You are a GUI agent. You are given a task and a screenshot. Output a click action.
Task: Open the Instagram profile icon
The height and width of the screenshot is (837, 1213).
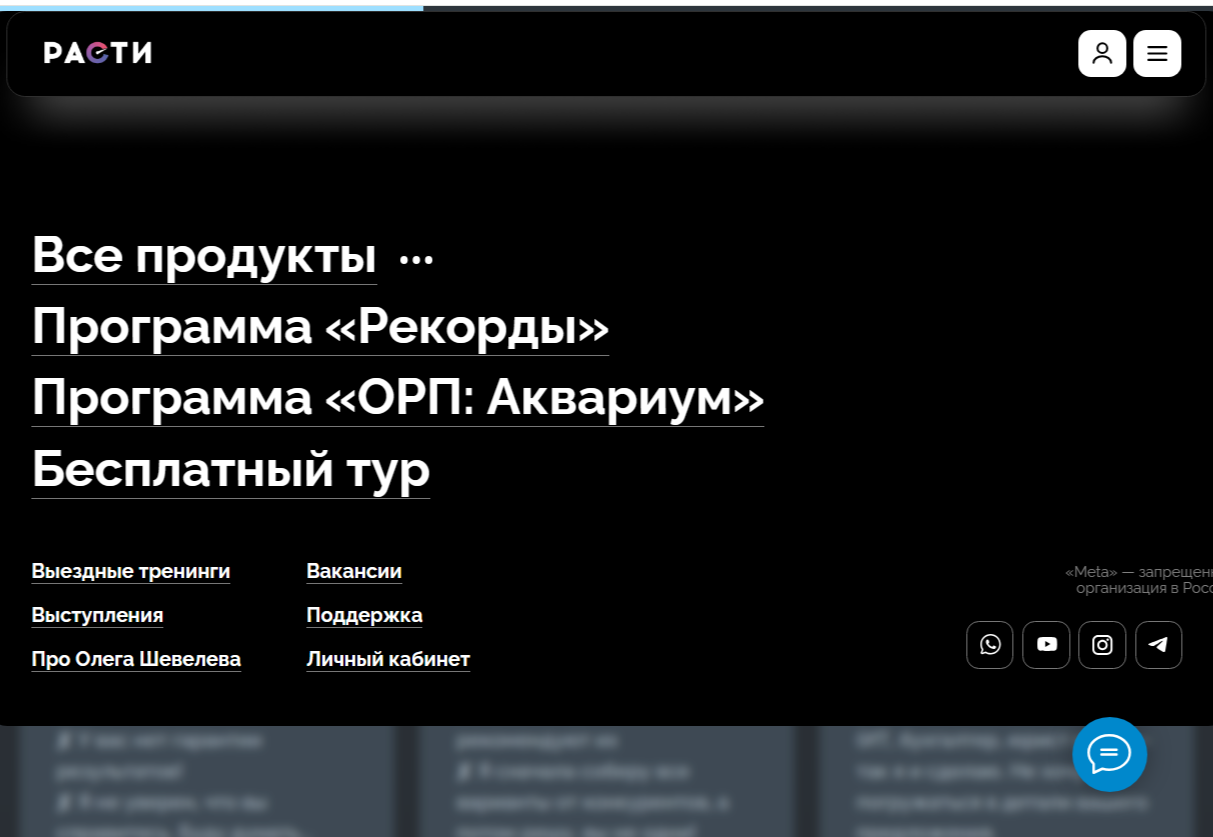point(1102,645)
